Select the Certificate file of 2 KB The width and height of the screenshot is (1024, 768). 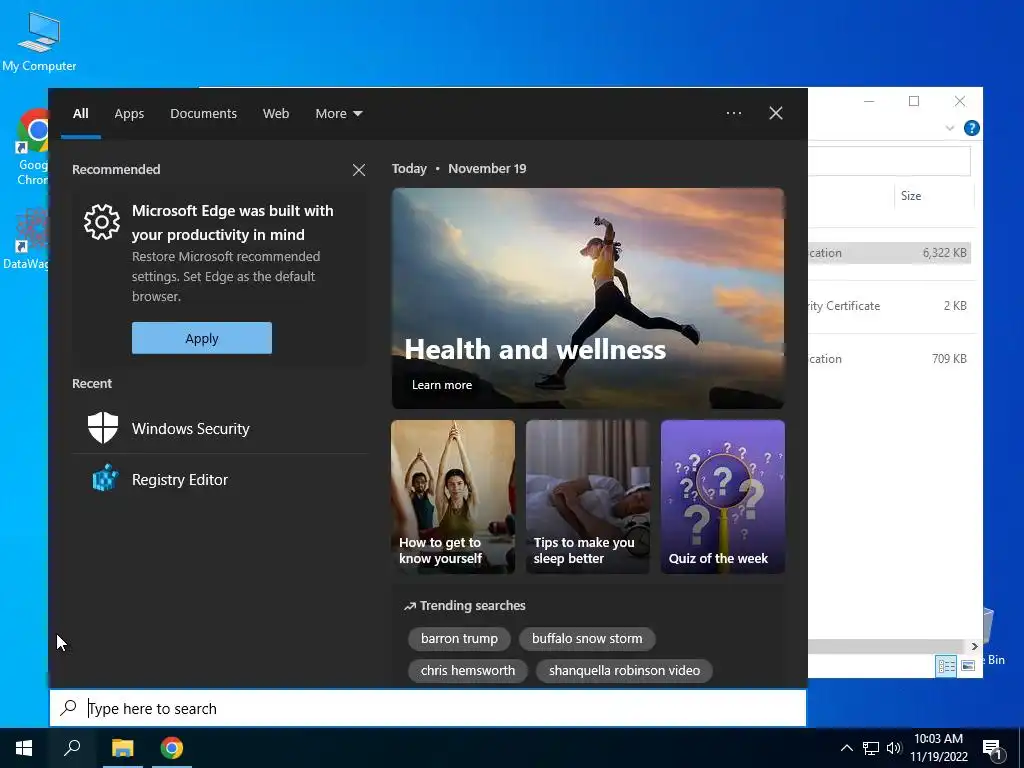tap(889, 306)
